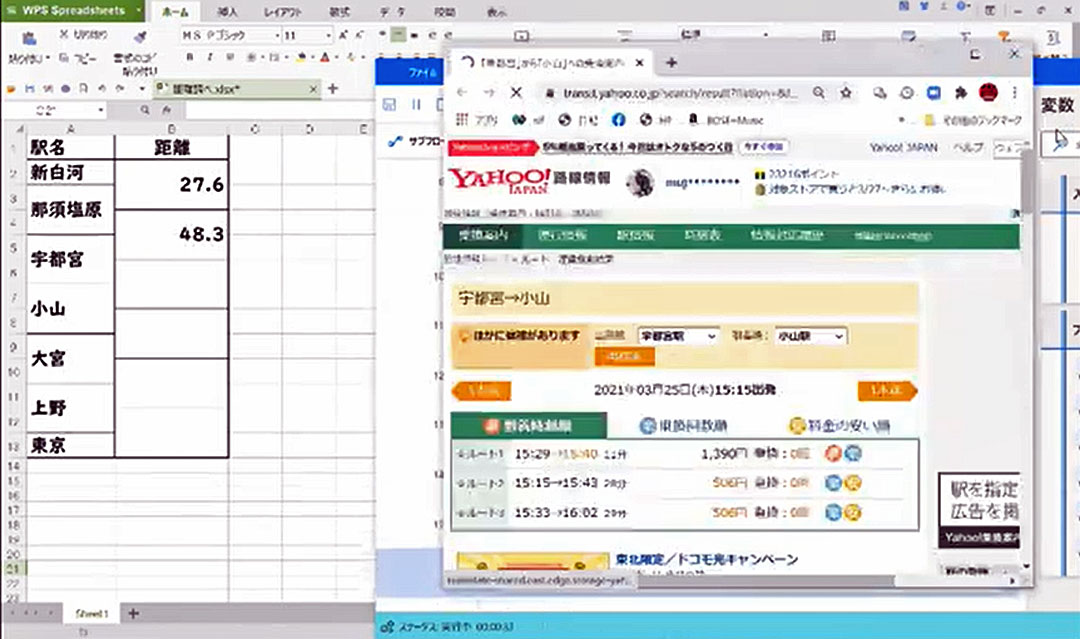The width and height of the screenshot is (1080, 639).
Task: Open the font size dropdown showing 11
Action: tap(327, 35)
